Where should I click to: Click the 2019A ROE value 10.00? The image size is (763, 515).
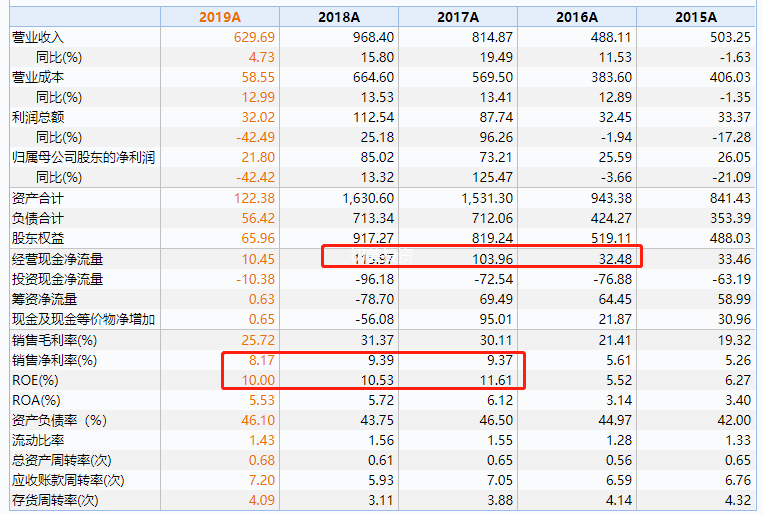coord(258,380)
